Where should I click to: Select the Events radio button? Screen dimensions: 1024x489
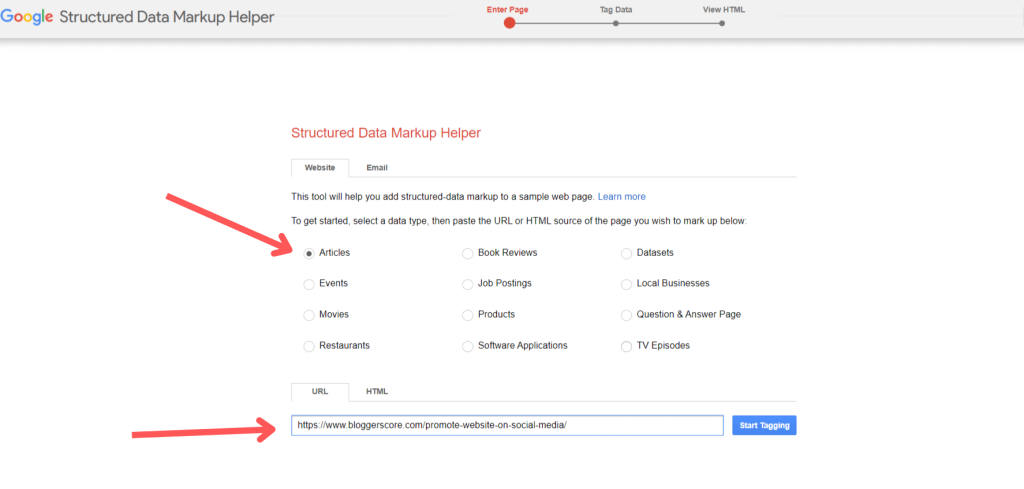pyautogui.click(x=309, y=284)
